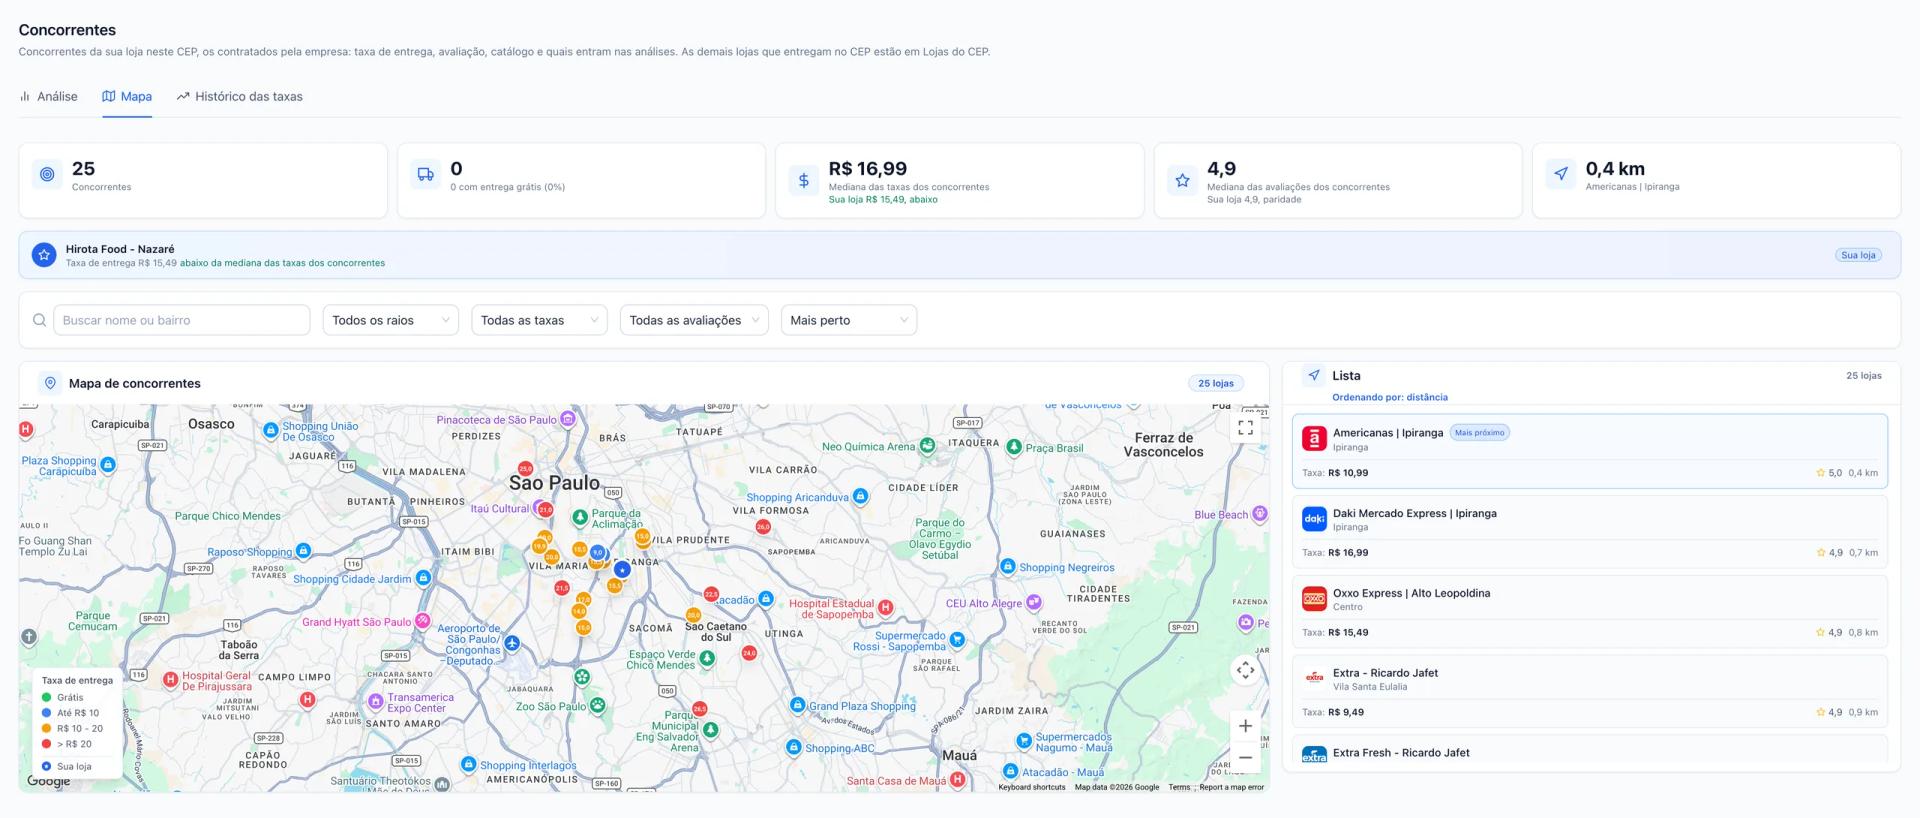The width and height of the screenshot is (1920, 818).
Task: Click Keyboard shortcuts on the map
Action: (1031, 787)
